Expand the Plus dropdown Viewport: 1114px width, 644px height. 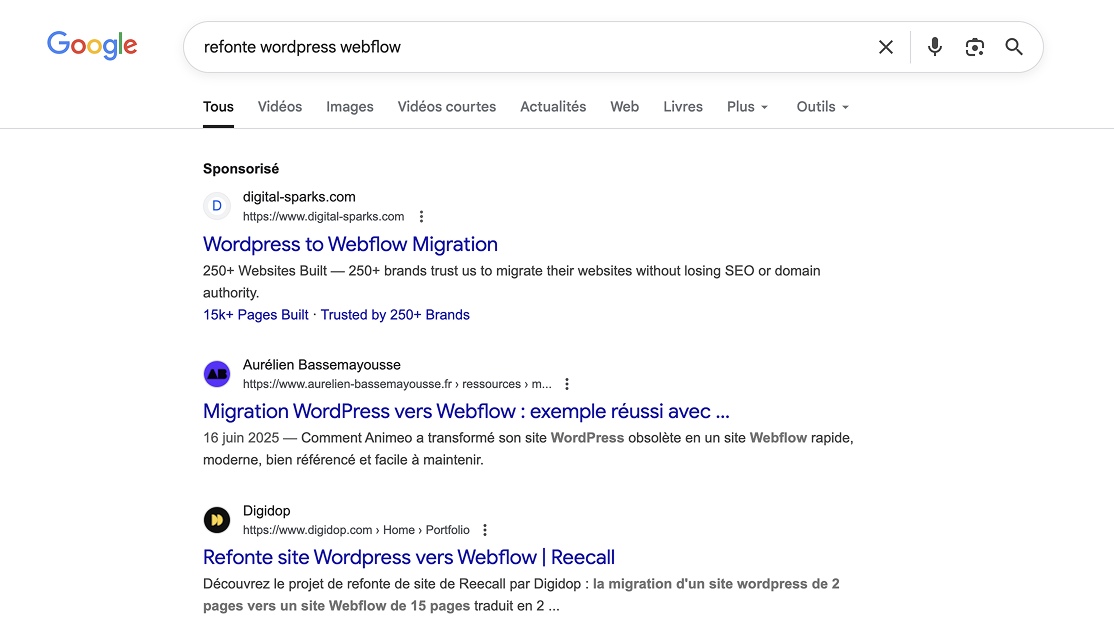tap(747, 106)
